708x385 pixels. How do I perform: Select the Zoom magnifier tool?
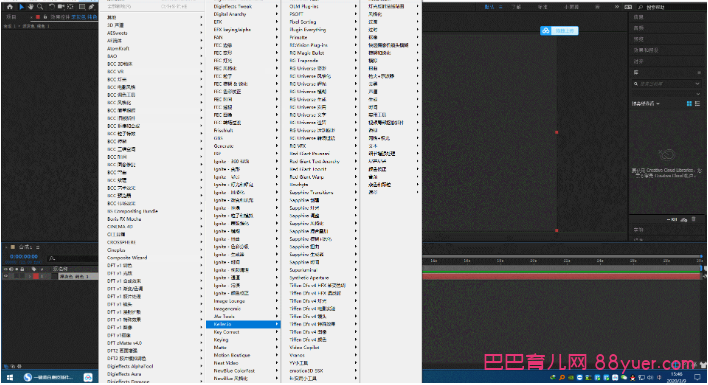click(x=40, y=7)
